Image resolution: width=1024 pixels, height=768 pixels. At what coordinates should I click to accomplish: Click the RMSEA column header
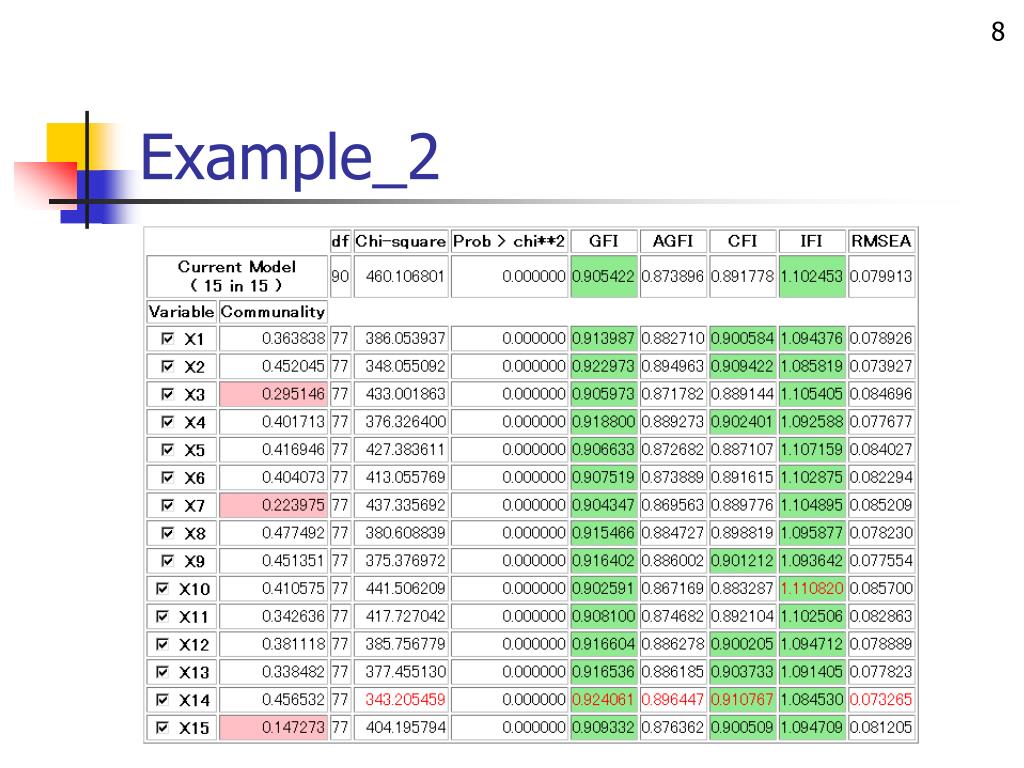[881, 241]
